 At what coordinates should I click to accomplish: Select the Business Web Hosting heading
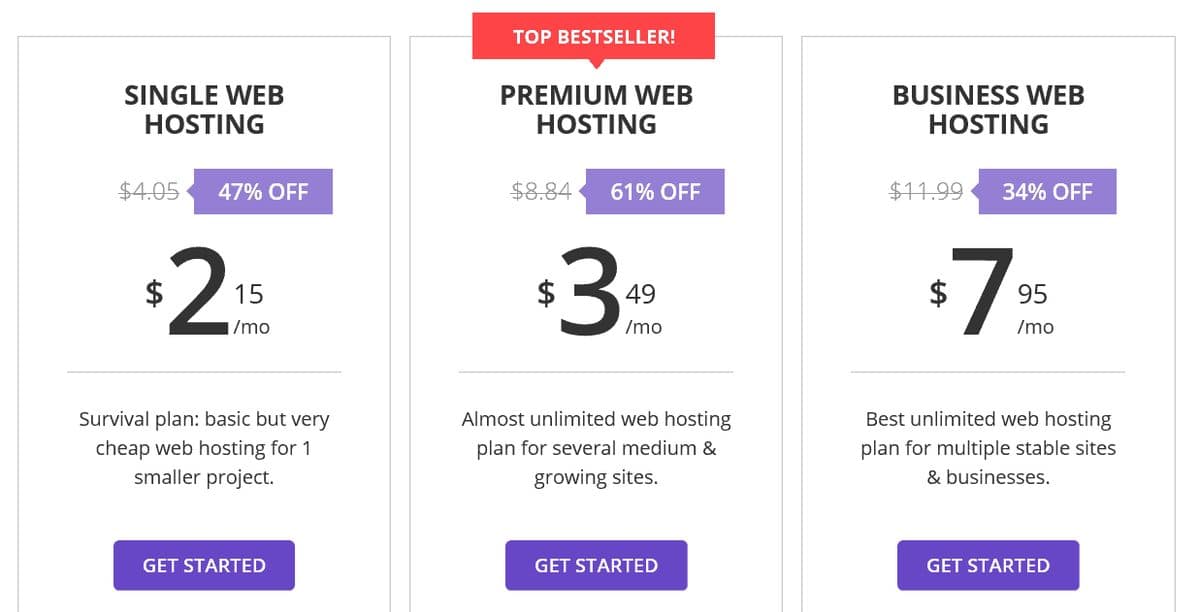[988, 110]
